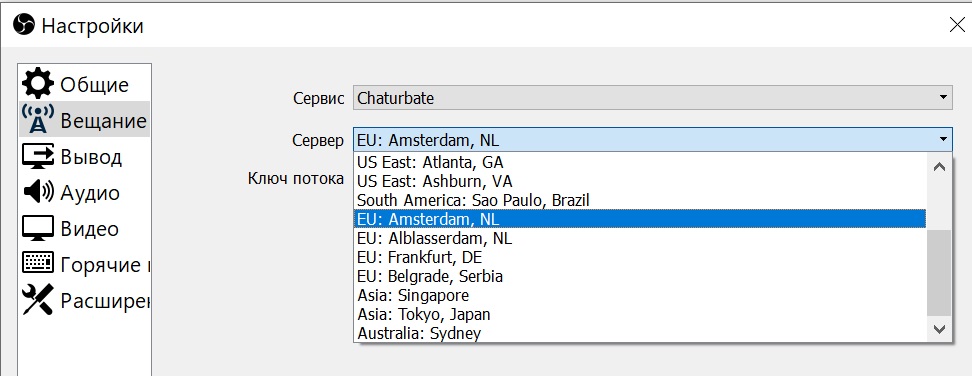Switch to the Вещание settings section
The width and height of the screenshot is (972, 376).
click(85, 120)
